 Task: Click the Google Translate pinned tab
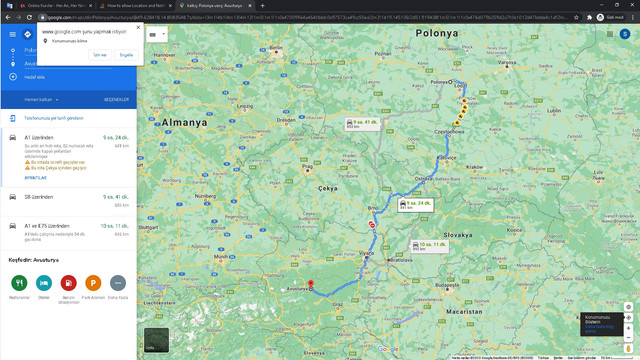coord(9,6)
